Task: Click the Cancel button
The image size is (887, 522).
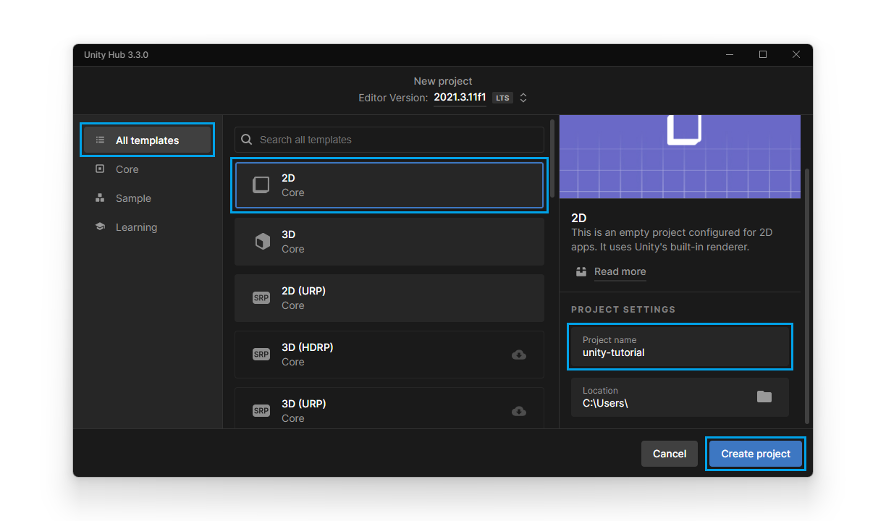Action: pyautogui.click(x=669, y=454)
